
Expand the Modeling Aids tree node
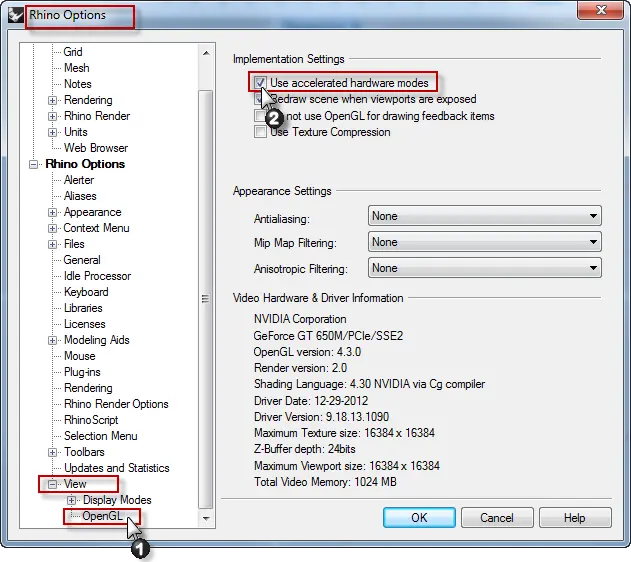[x=53, y=340]
